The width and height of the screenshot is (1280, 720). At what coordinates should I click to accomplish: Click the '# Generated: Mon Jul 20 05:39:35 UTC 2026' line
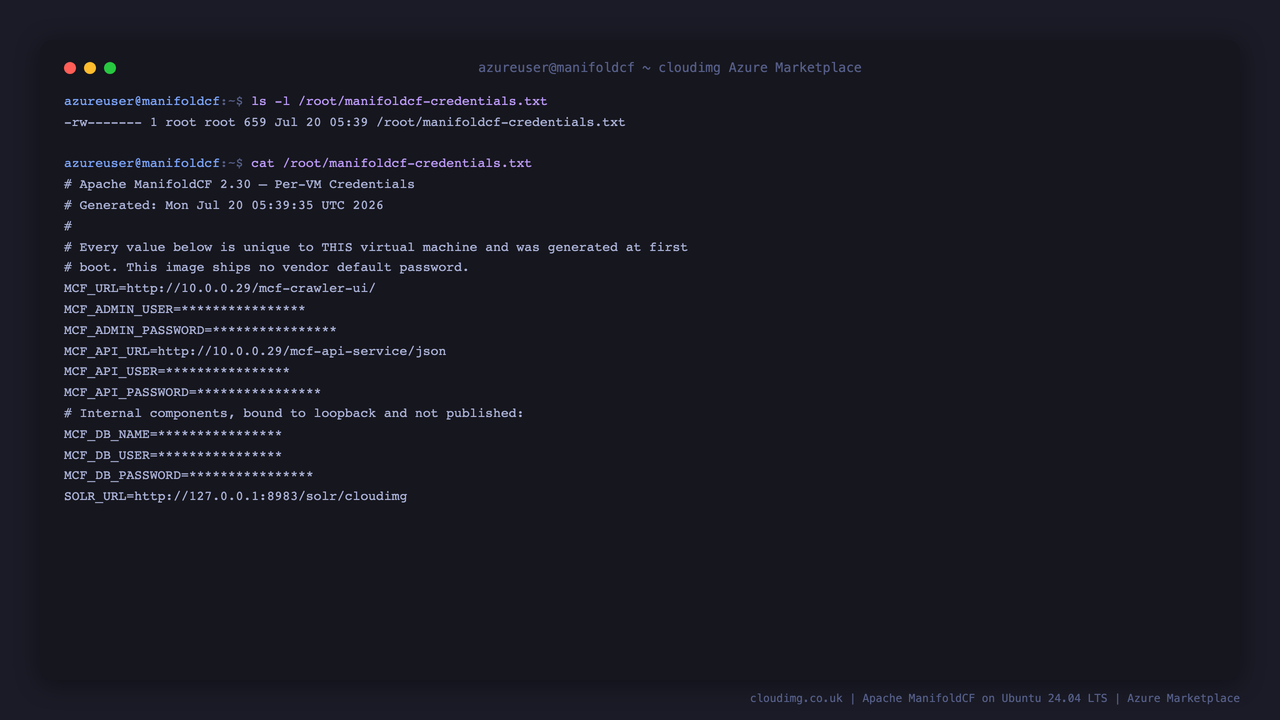(224, 205)
